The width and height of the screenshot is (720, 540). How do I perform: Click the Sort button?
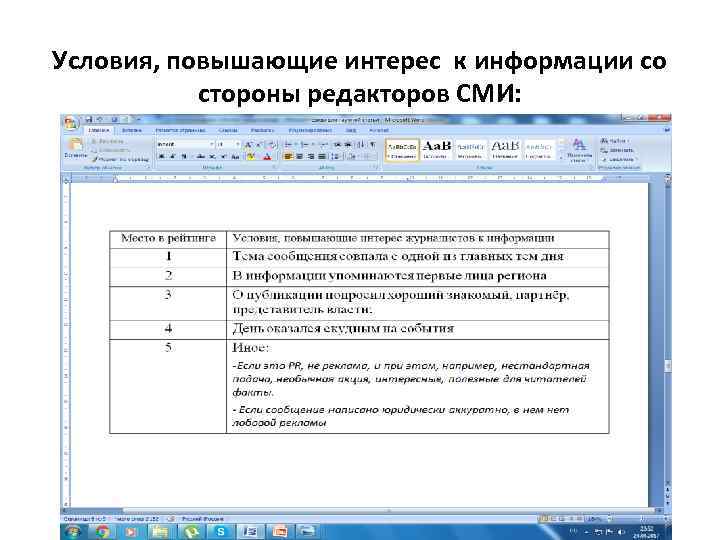tap(360, 144)
